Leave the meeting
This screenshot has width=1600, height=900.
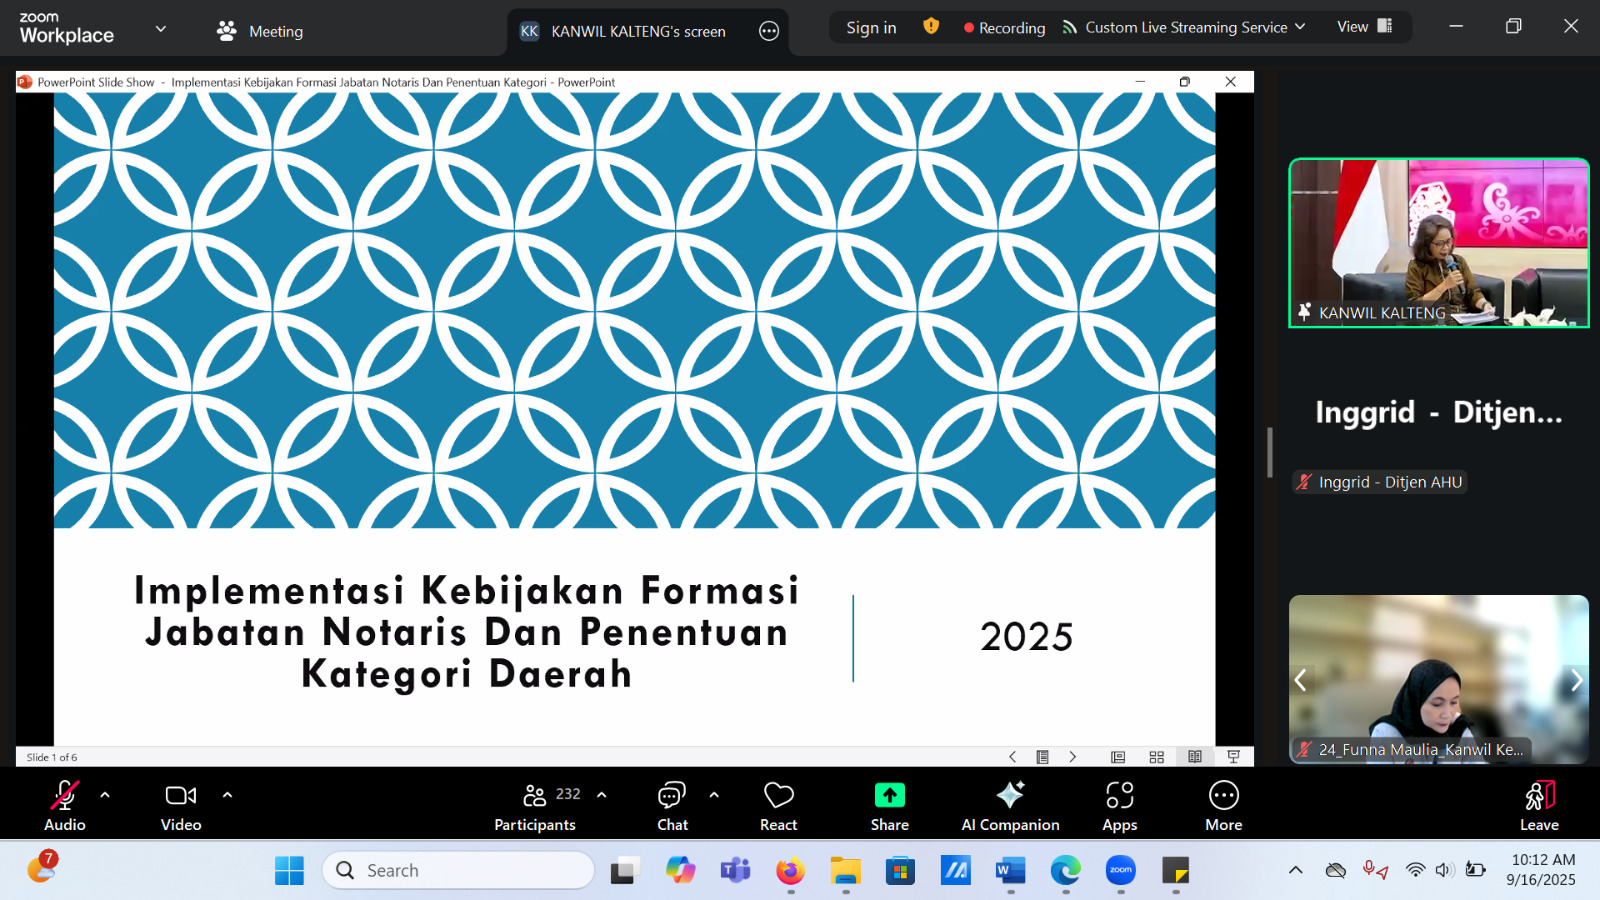coord(1539,805)
